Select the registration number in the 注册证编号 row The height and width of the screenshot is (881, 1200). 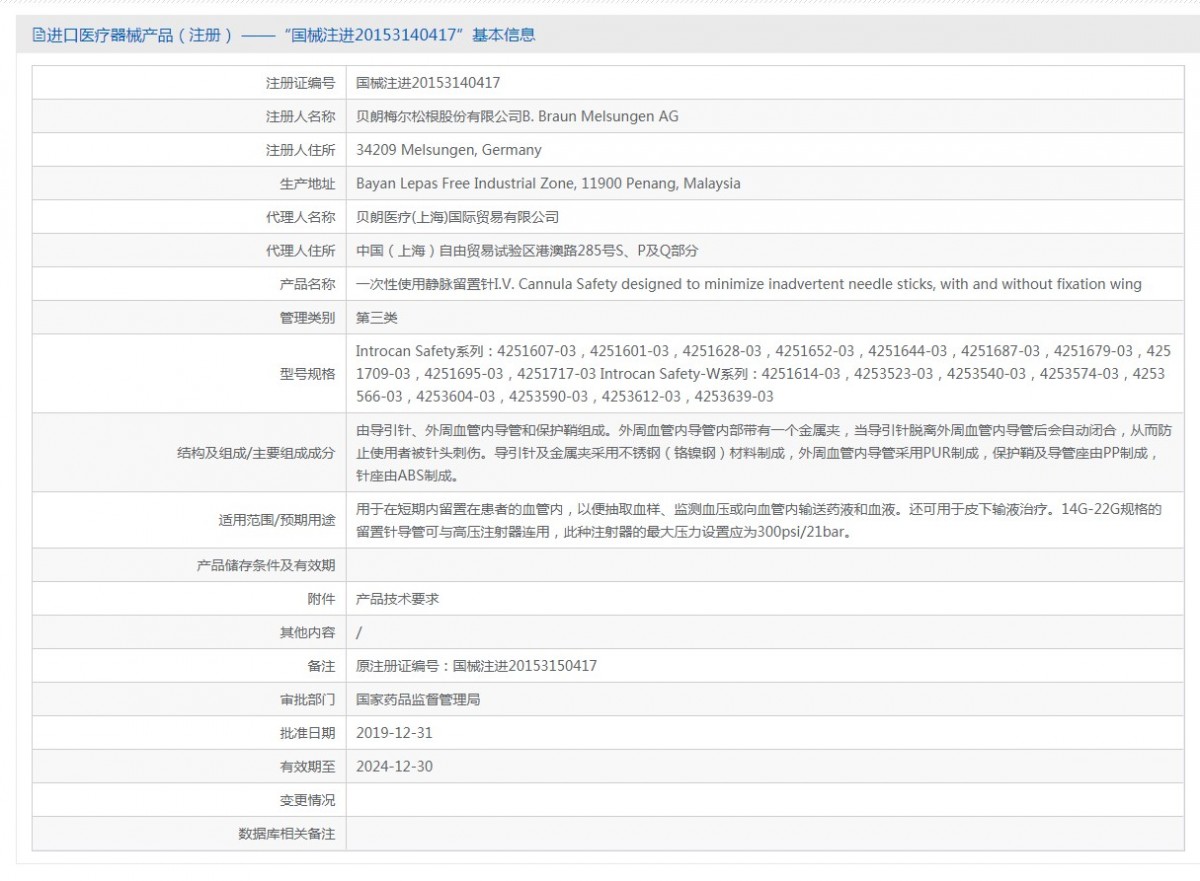pos(428,83)
